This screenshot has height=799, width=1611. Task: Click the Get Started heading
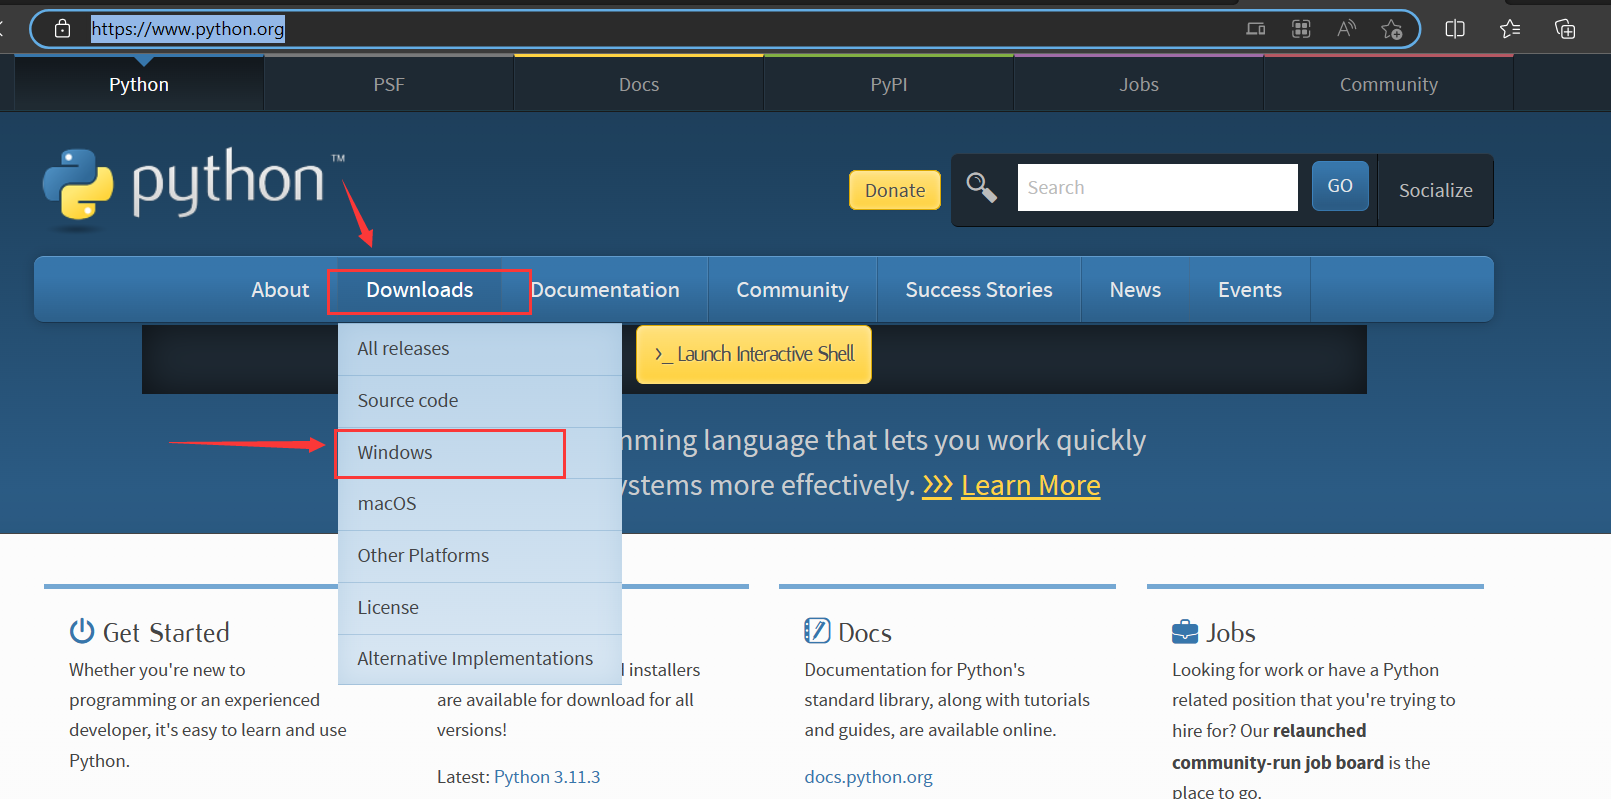(x=166, y=632)
